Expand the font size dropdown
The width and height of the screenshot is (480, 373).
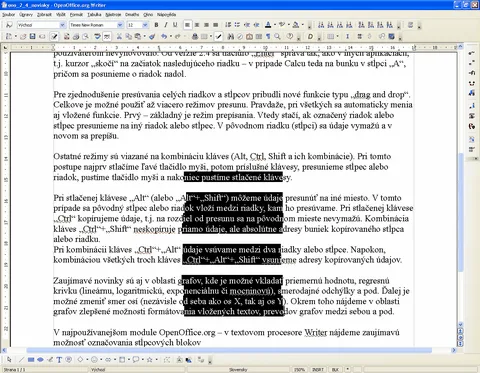(x=145, y=25)
